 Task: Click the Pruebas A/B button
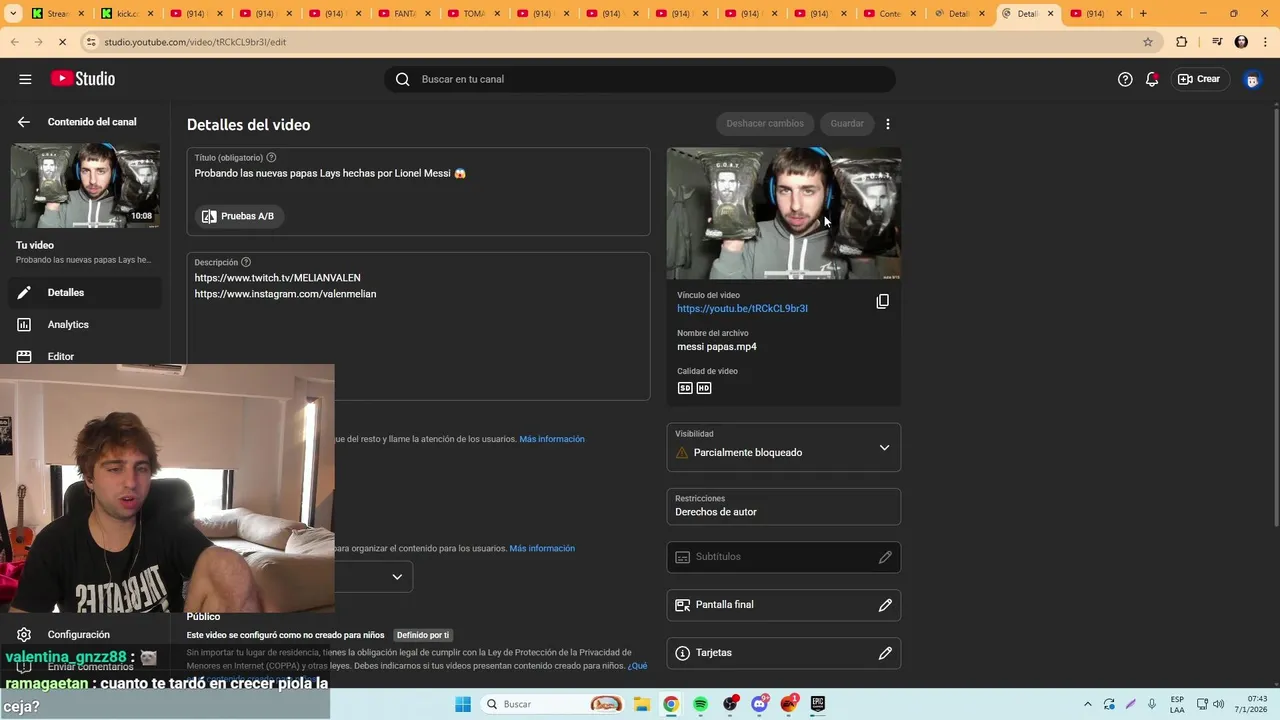pyautogui.click(x=239, y=216)
